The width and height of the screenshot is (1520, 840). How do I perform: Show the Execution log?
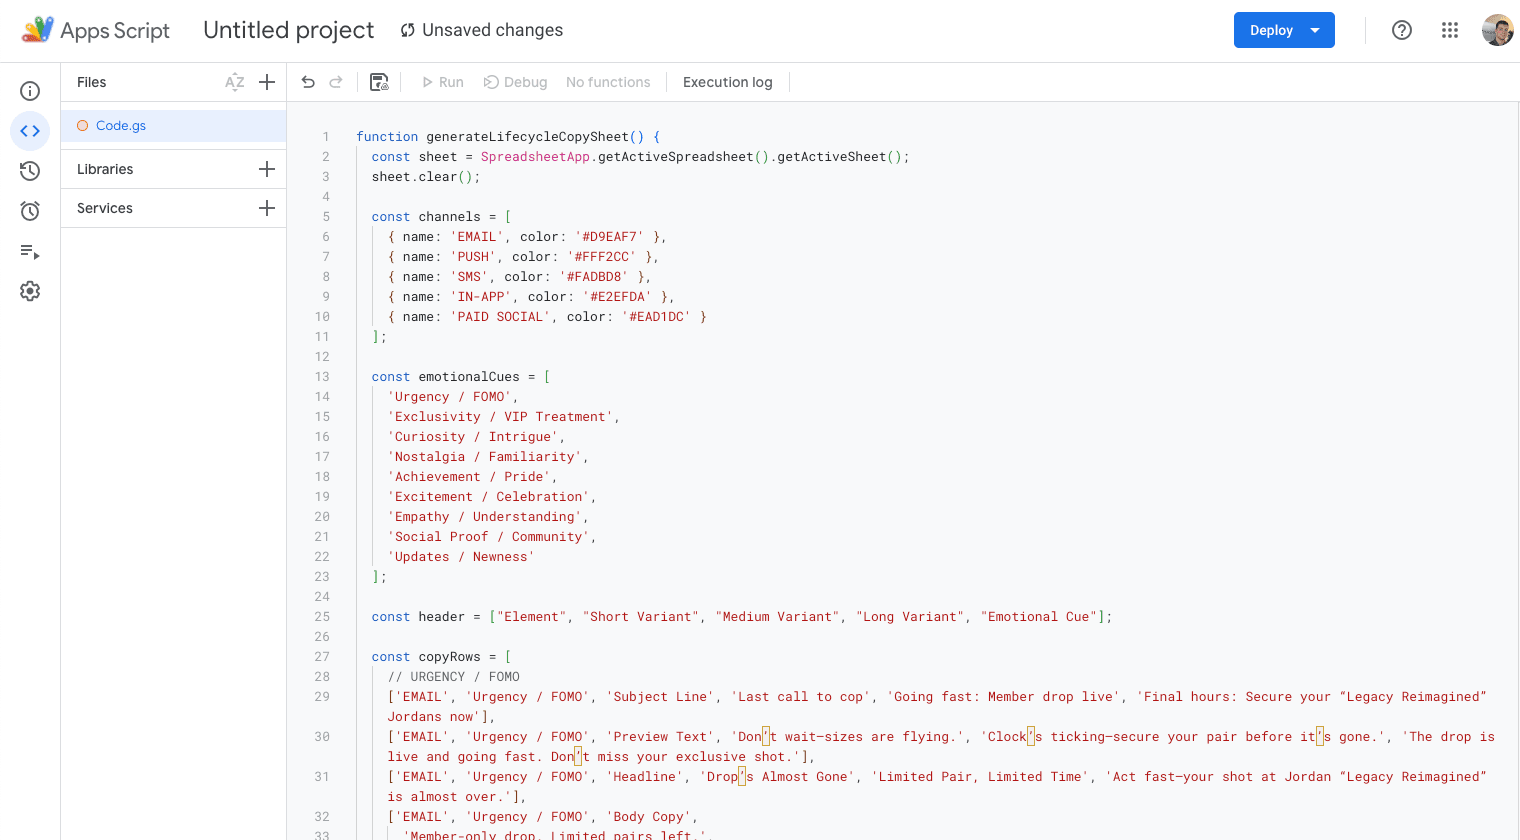[727, 82]
